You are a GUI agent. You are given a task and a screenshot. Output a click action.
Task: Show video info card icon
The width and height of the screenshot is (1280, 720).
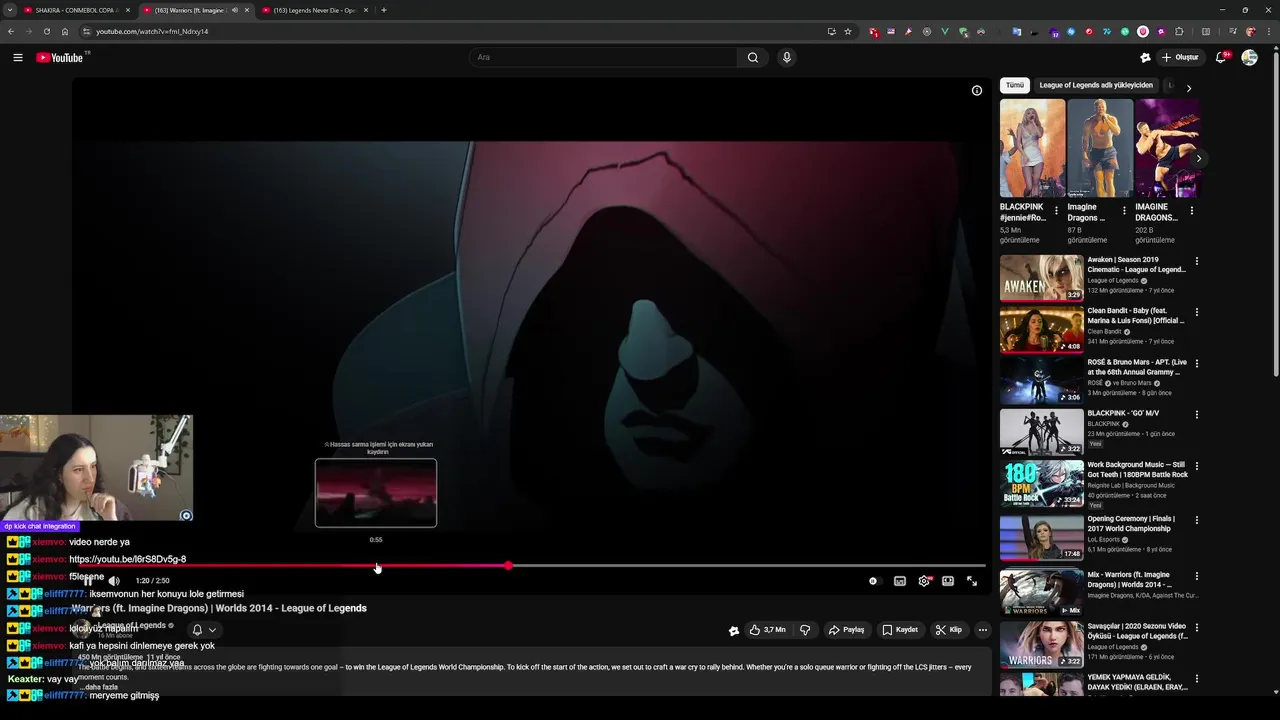(x=977, y=90)
